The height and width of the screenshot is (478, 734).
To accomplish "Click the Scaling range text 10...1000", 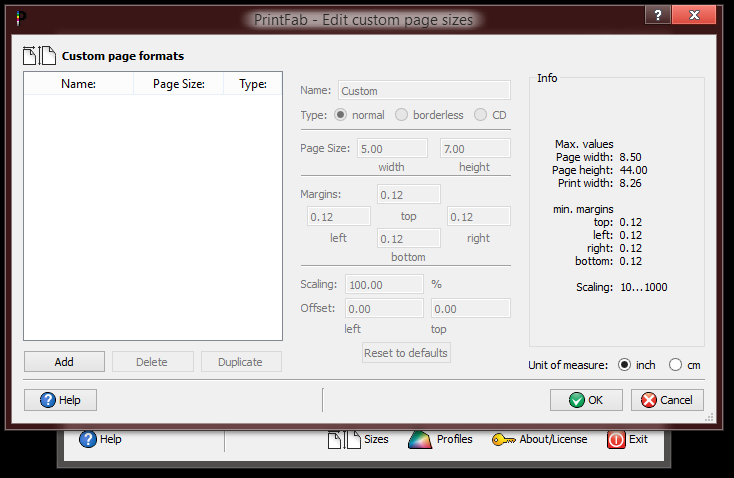I will click(644, 287).
